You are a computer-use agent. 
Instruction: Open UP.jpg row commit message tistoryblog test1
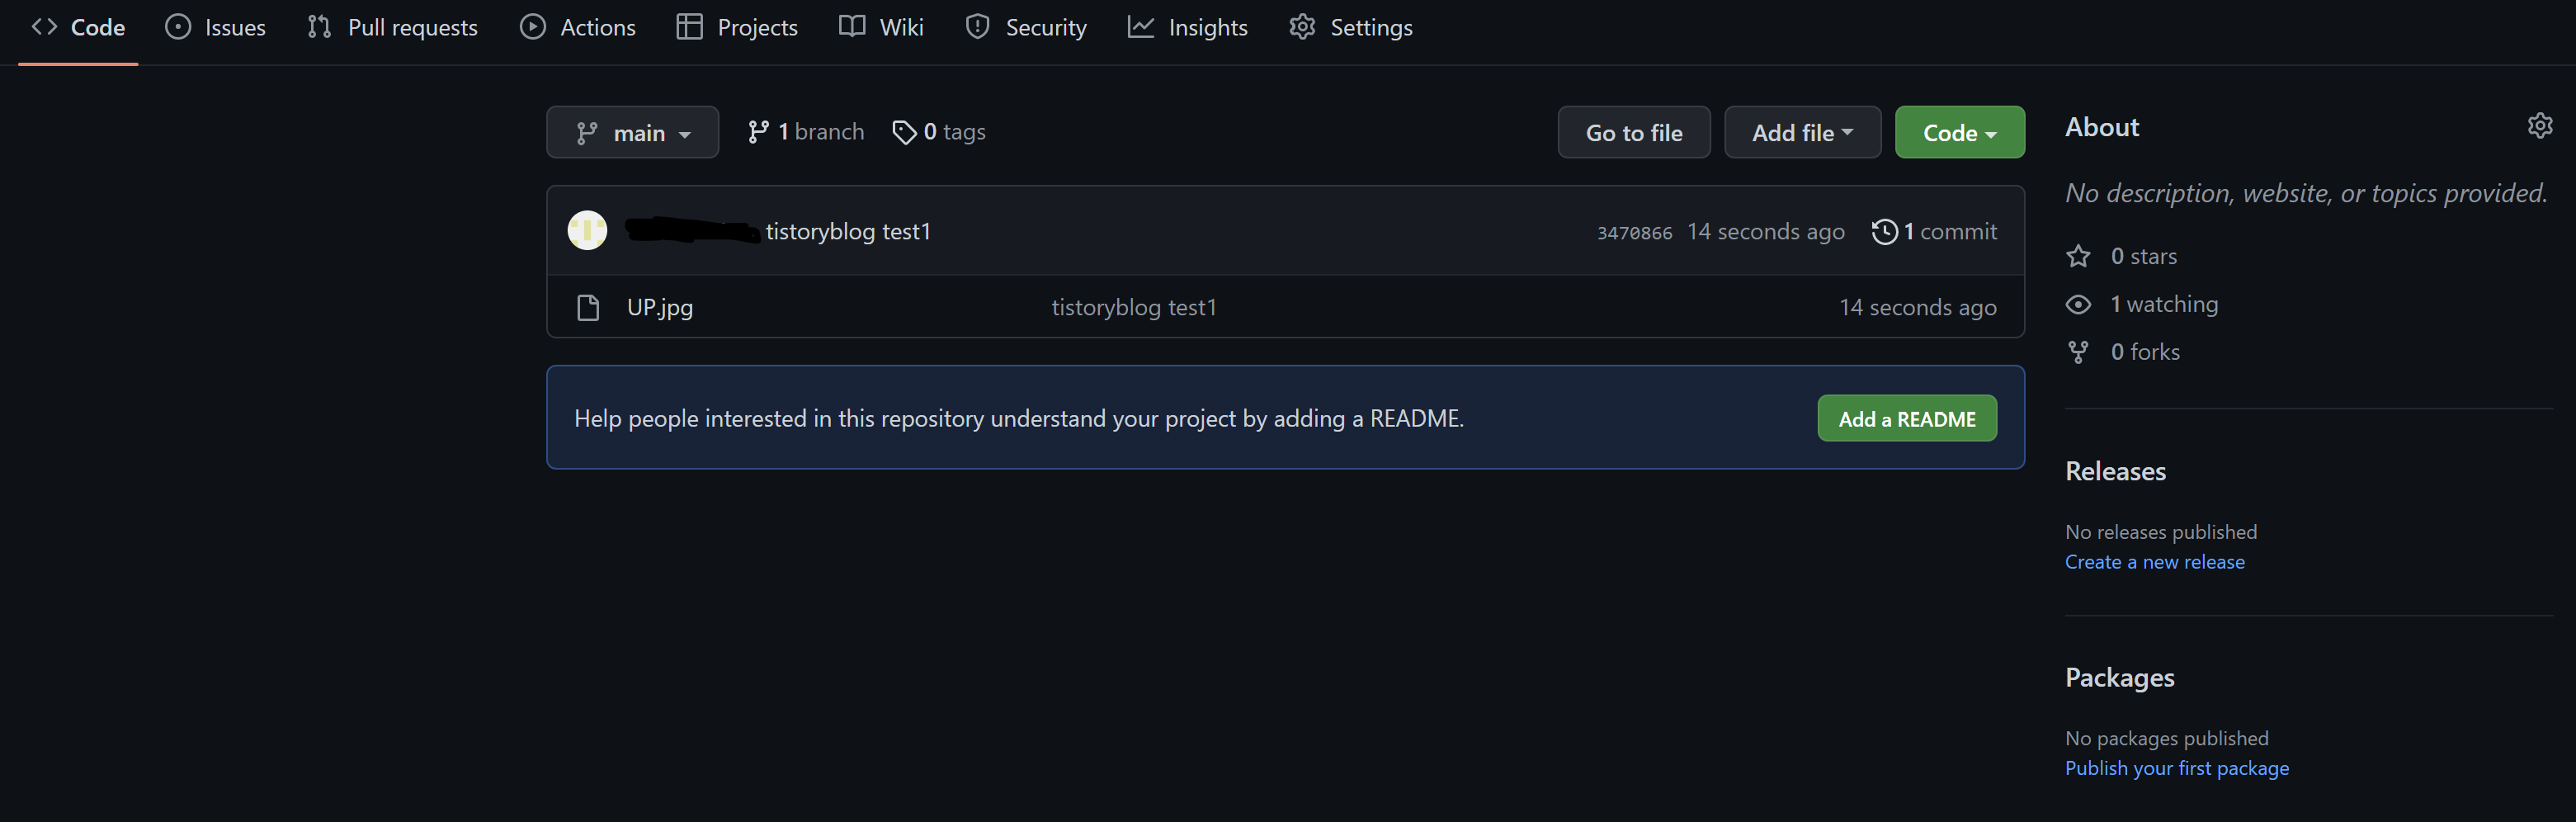[x=1134, y=307]
